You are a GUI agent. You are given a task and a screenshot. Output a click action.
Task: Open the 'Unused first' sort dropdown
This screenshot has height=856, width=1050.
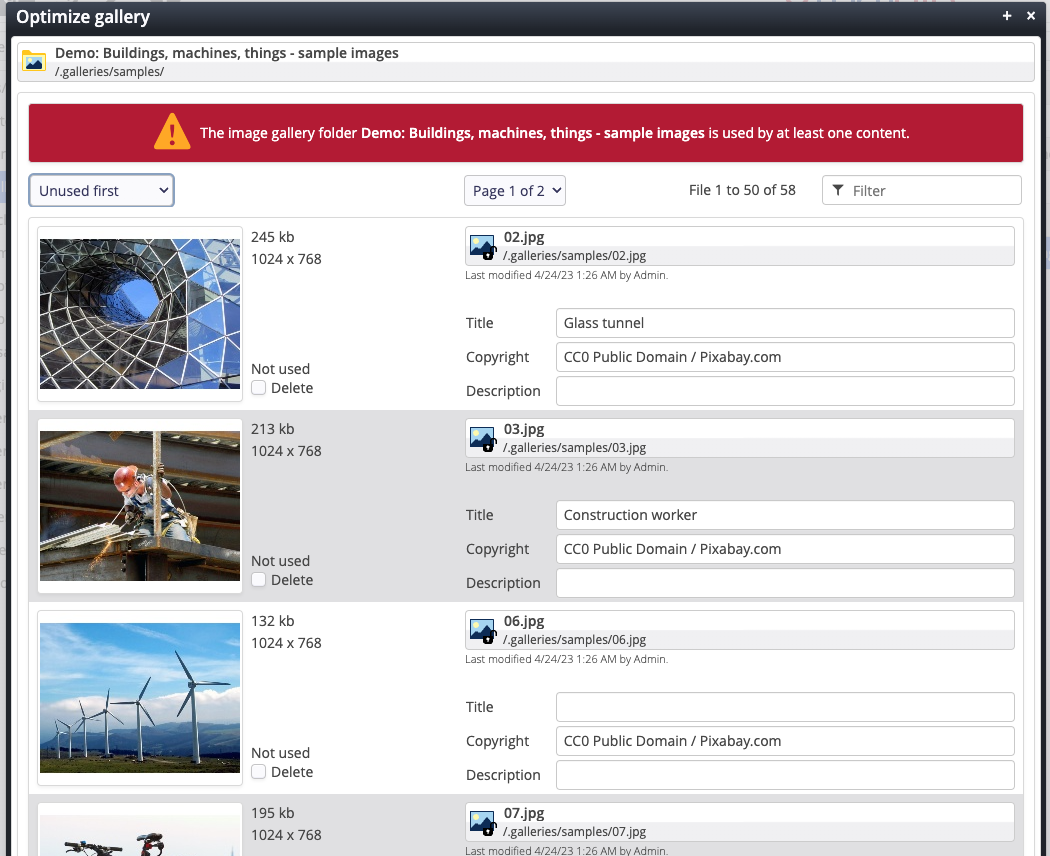[x=102, y=191]
